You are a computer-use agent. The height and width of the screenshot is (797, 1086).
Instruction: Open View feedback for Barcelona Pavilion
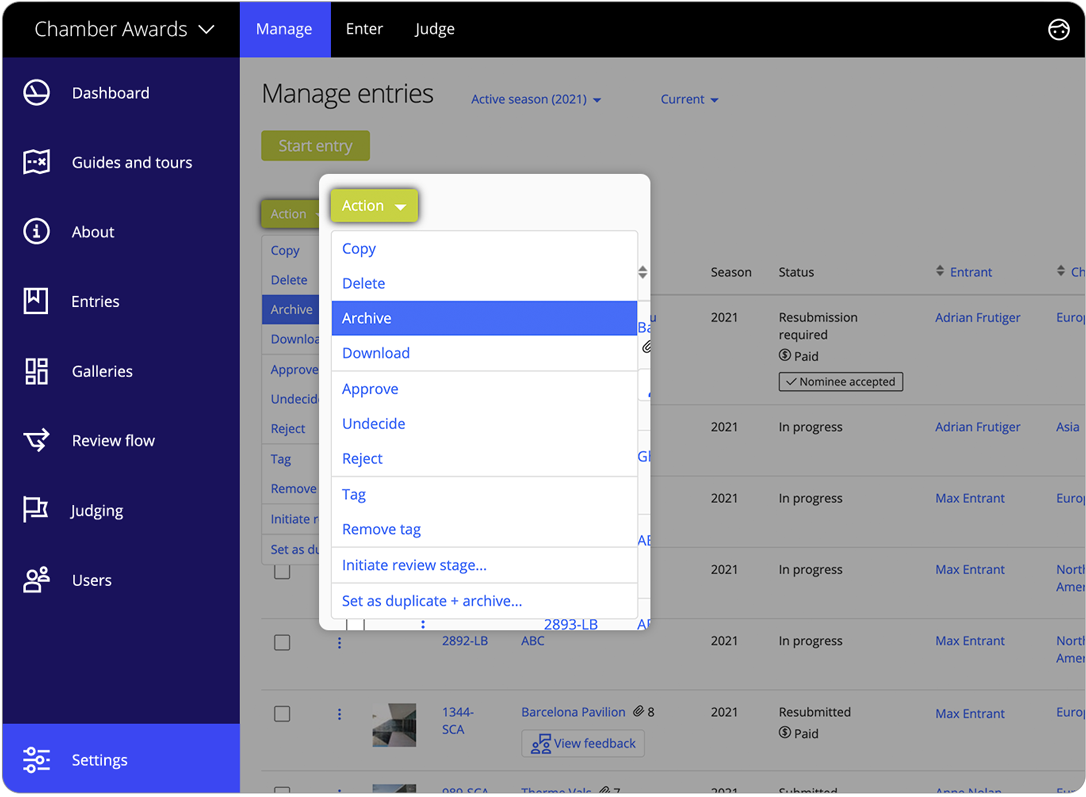coord(583,743)
